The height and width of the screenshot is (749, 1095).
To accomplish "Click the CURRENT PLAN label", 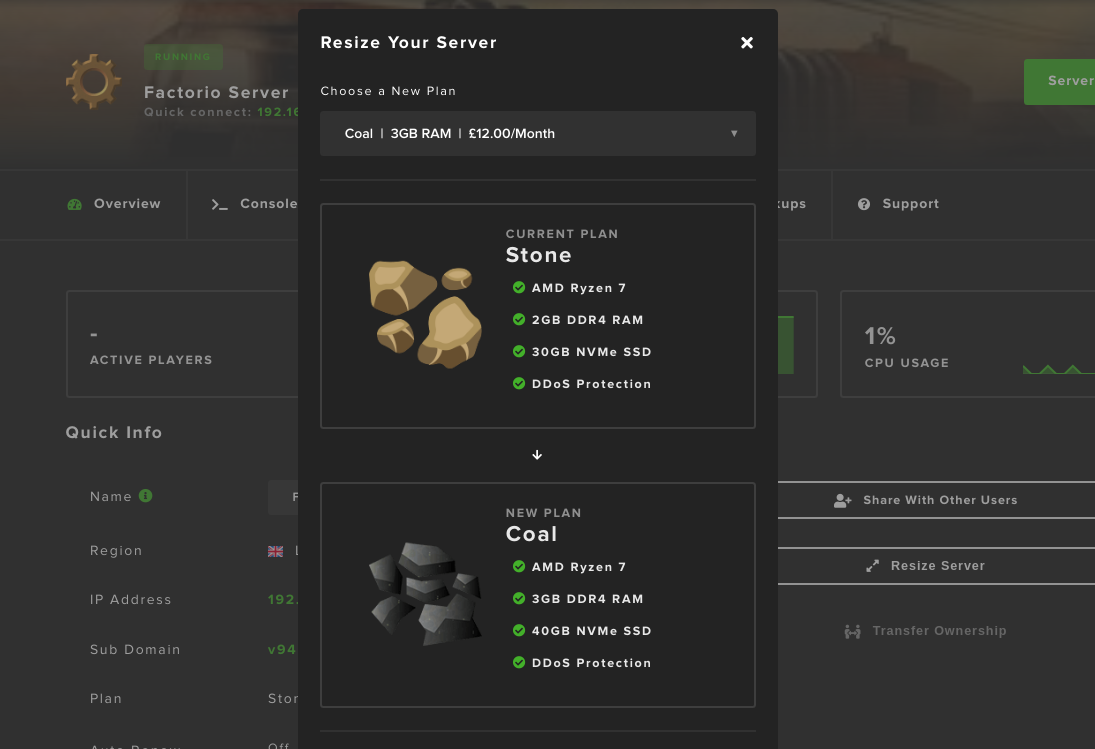I will tap(562, 234).
